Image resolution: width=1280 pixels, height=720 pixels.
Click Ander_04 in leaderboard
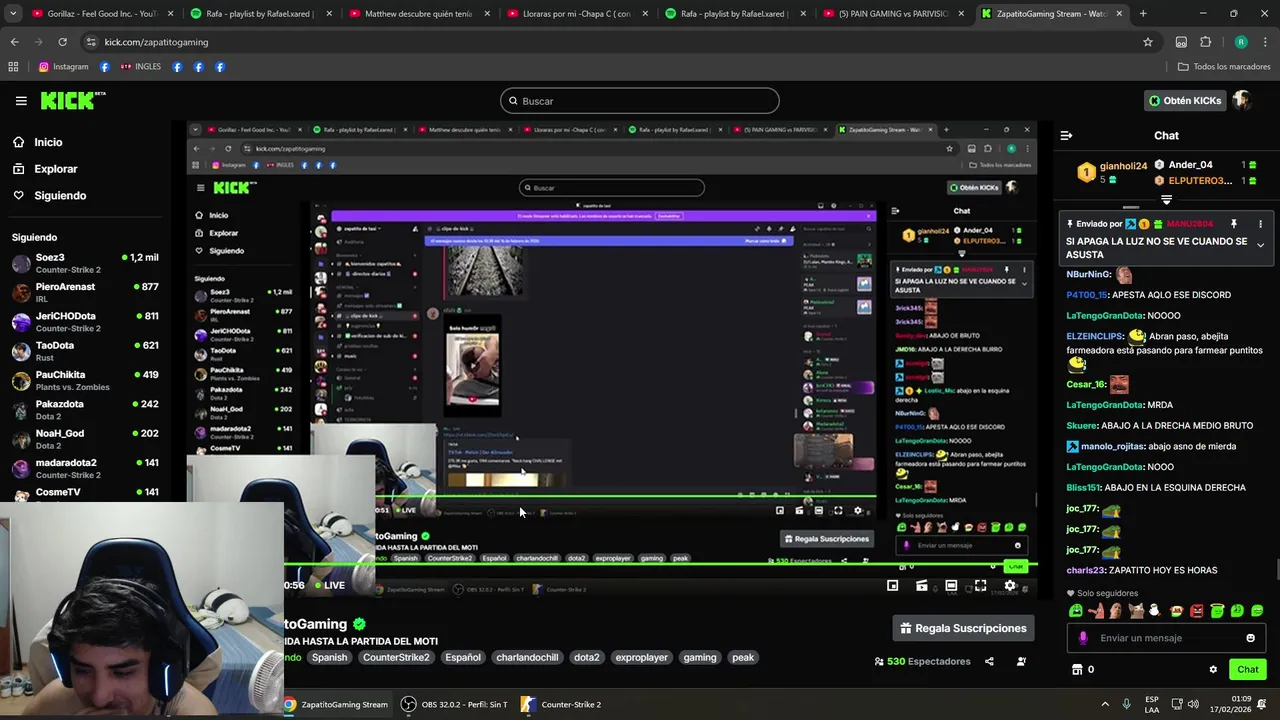[x=1190, y=165]
